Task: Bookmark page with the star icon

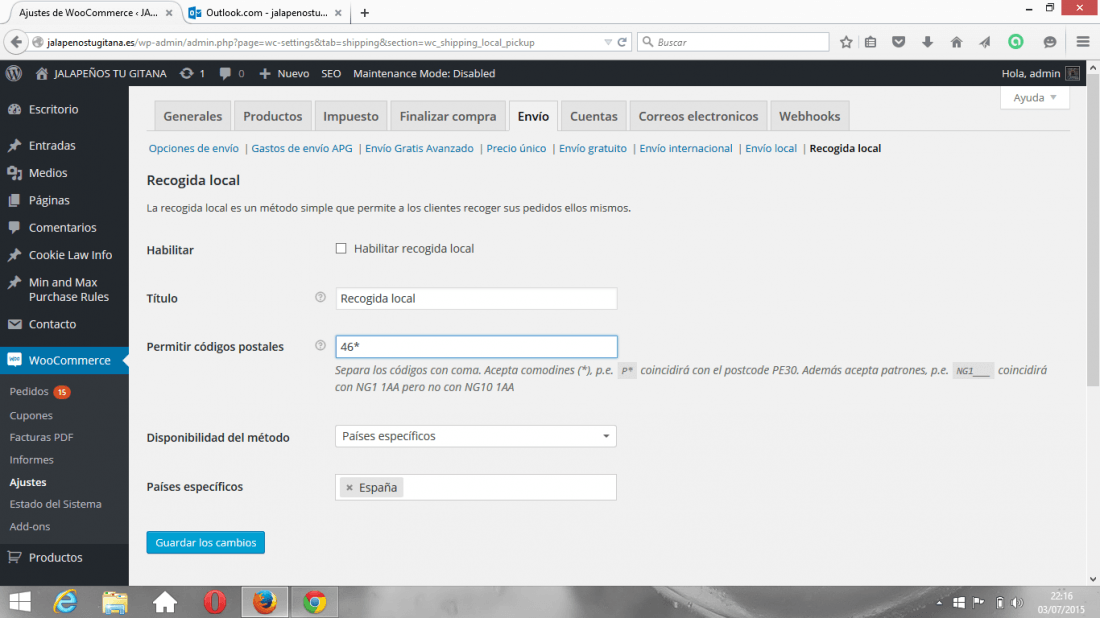Action: (846, 42)
